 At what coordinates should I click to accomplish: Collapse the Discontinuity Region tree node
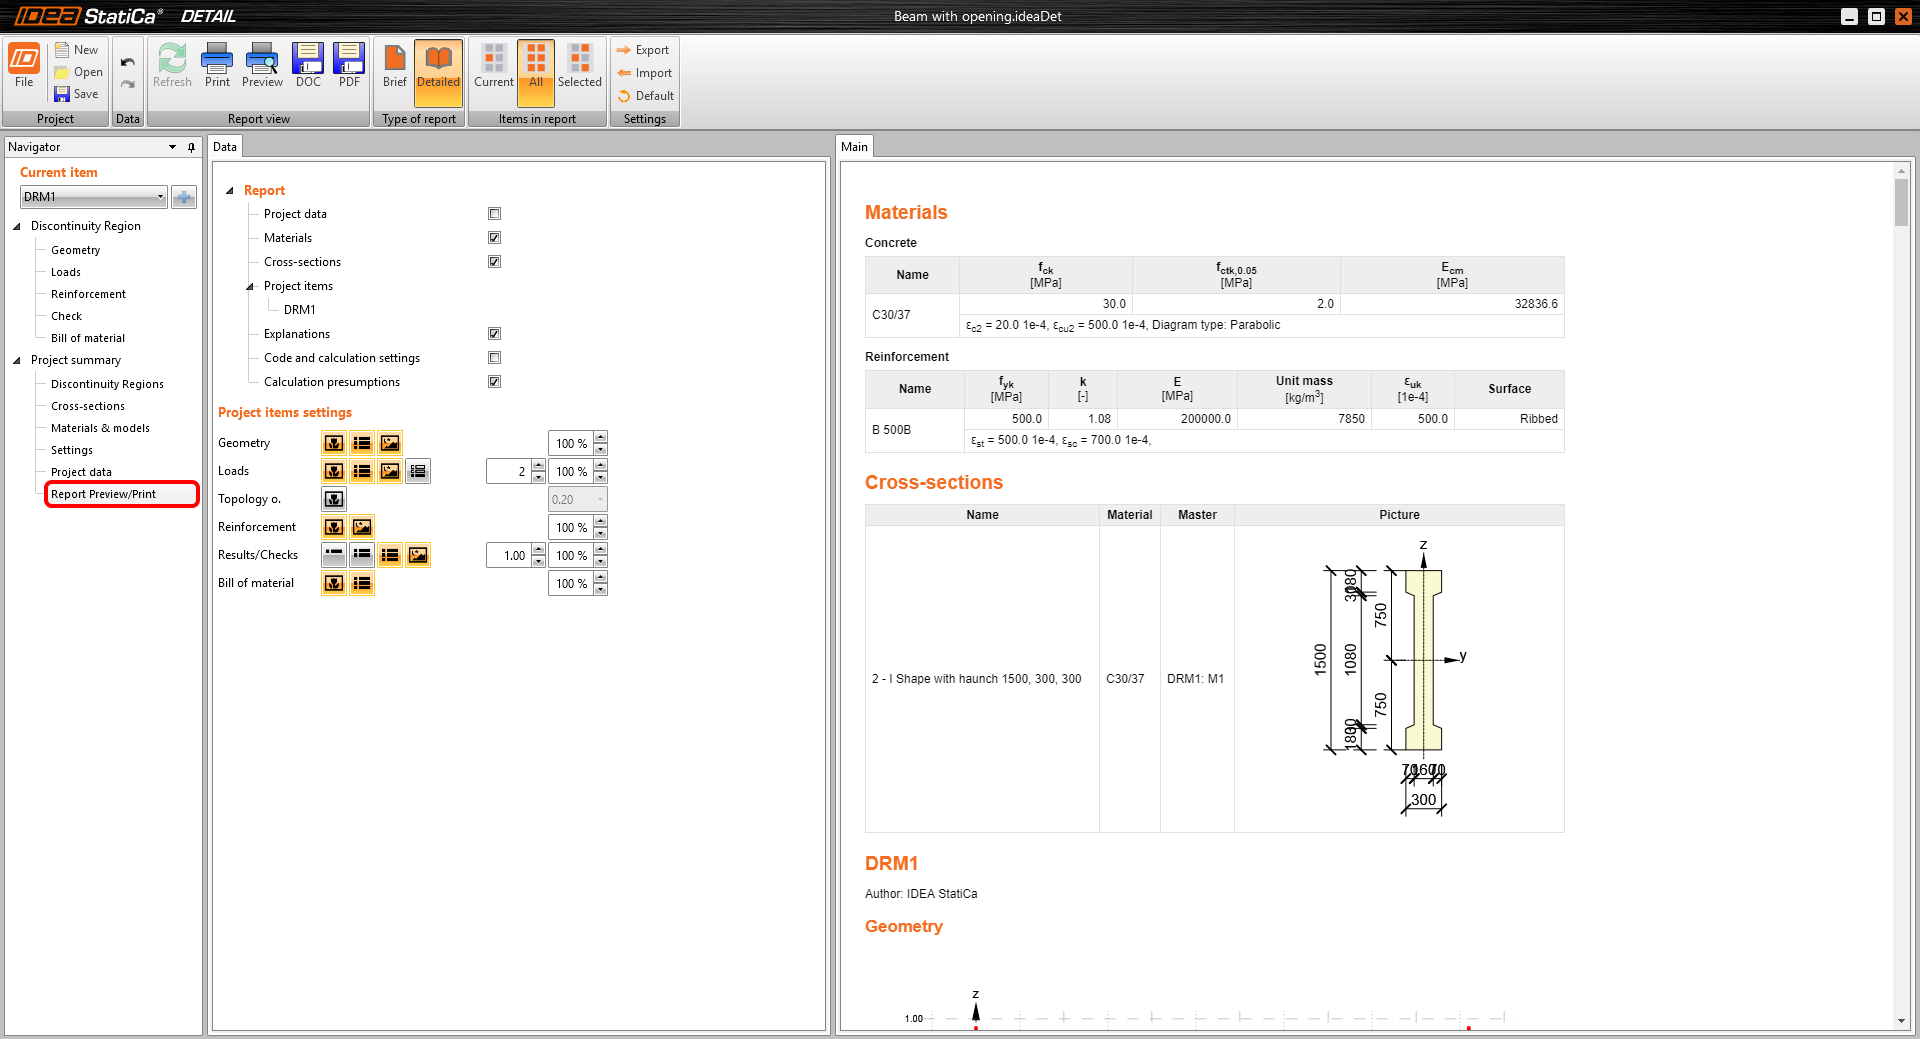click(x=17, y=227)
